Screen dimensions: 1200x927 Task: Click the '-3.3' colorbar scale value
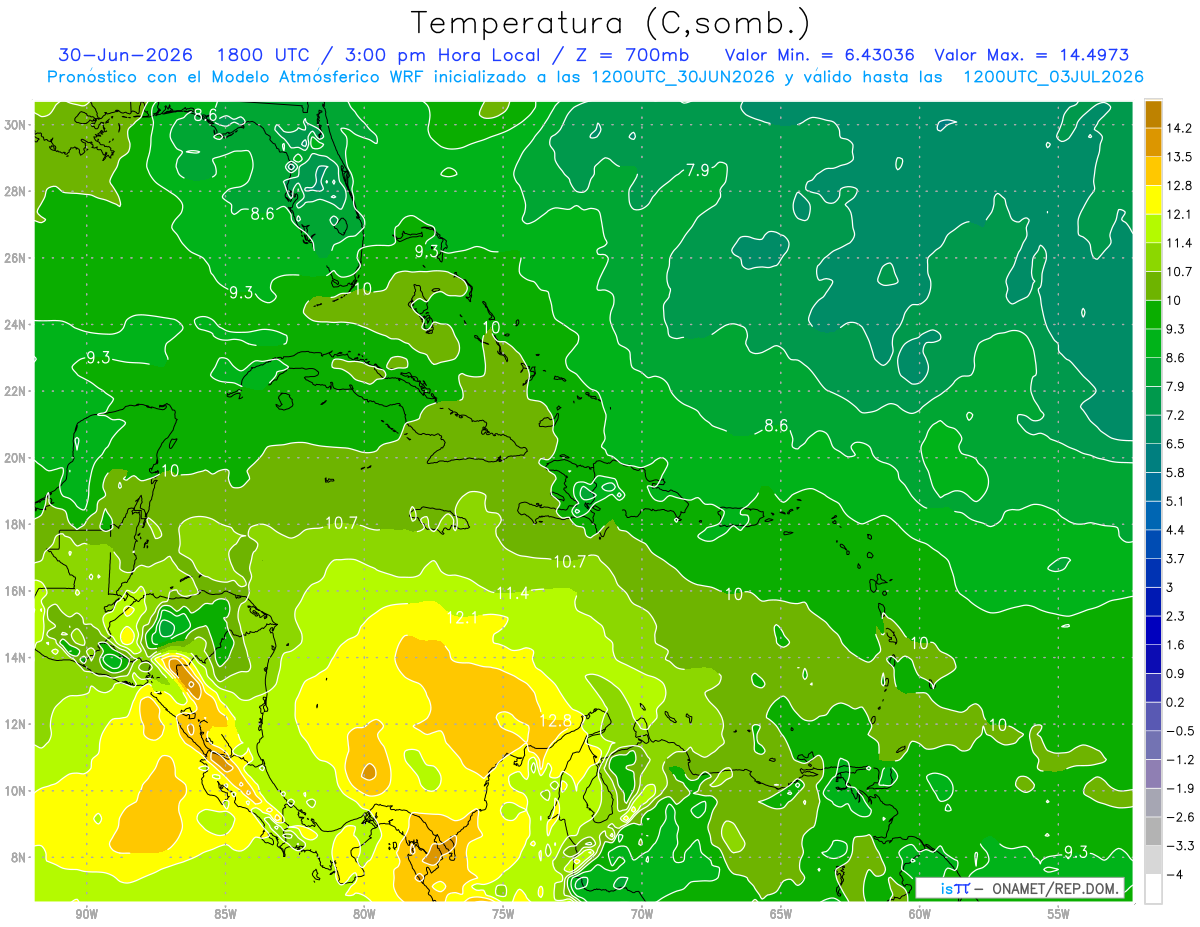click(x=1178, y=846)
